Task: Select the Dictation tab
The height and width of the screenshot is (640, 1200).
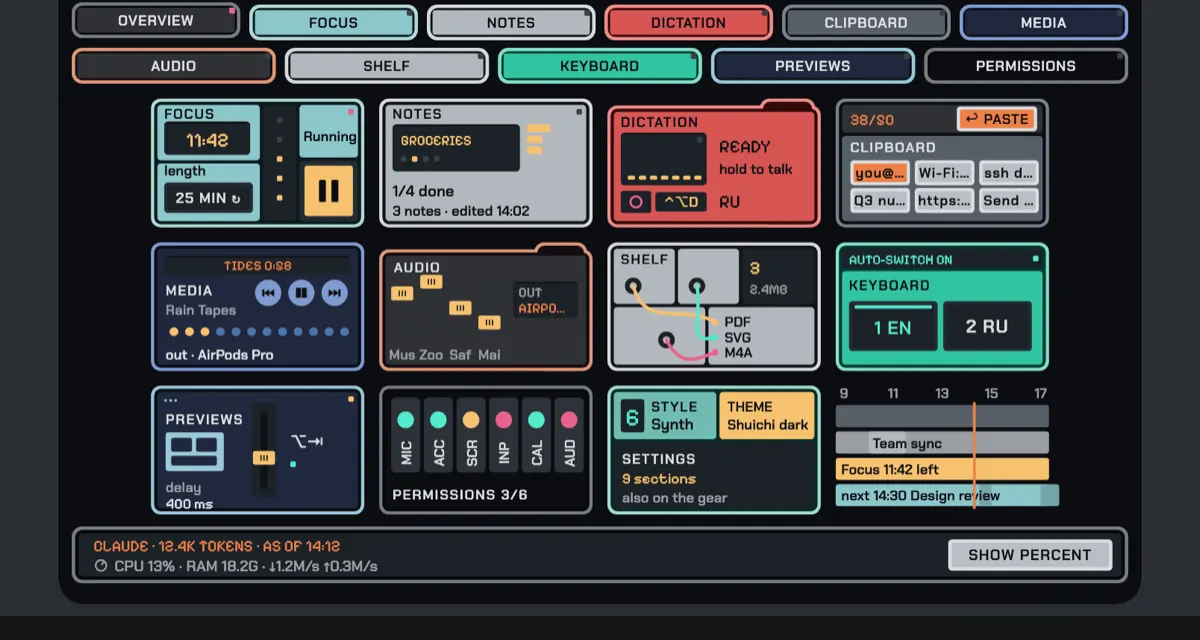Action: coord(688,23)
